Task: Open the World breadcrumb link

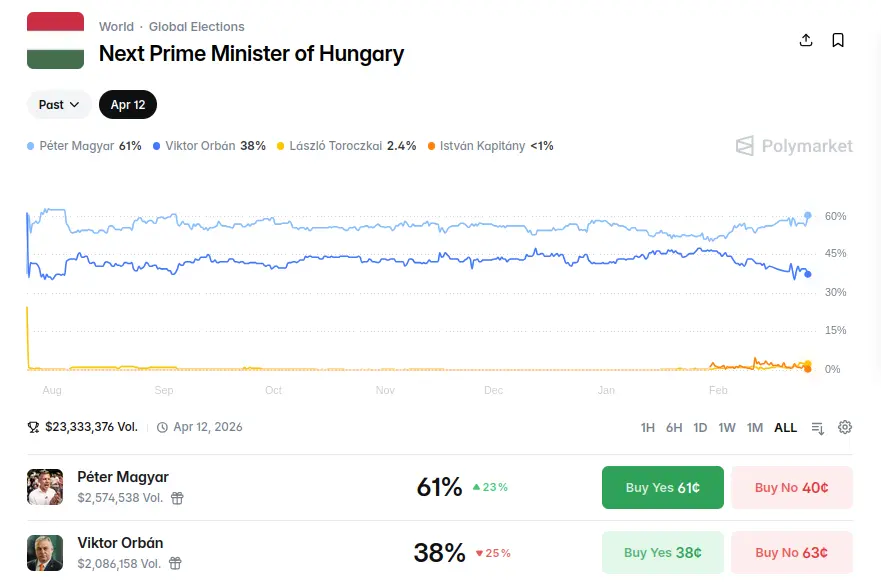Action: 116,27
